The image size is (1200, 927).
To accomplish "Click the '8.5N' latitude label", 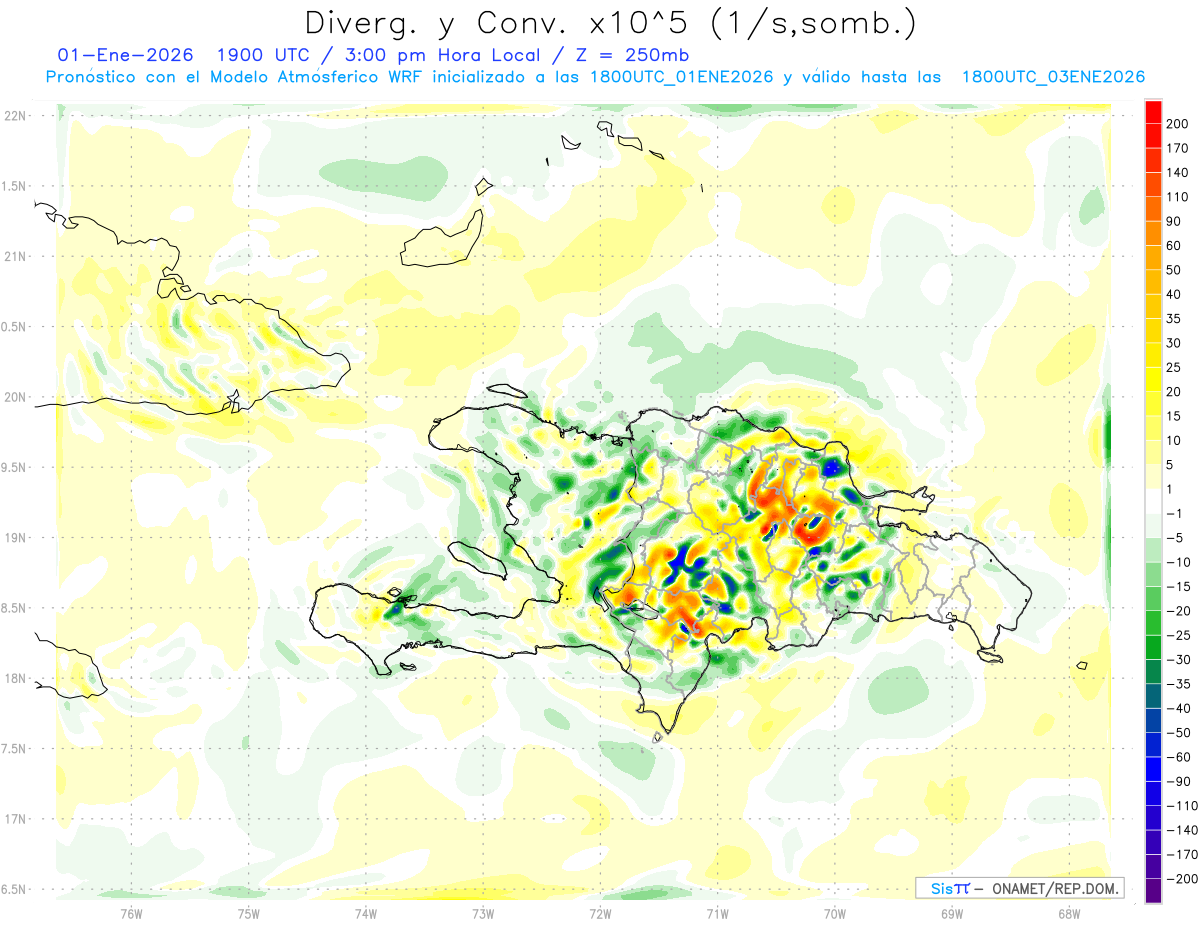I will click(x=14, y=608).
